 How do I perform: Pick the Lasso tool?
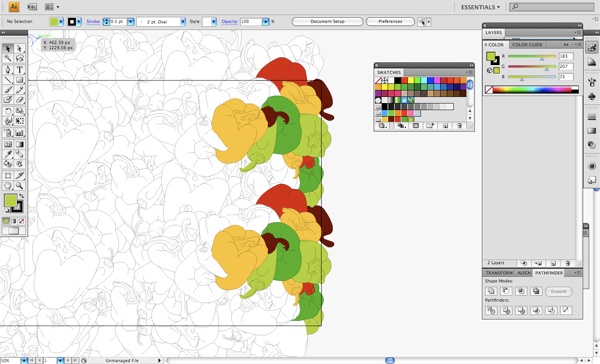[19, 59]
